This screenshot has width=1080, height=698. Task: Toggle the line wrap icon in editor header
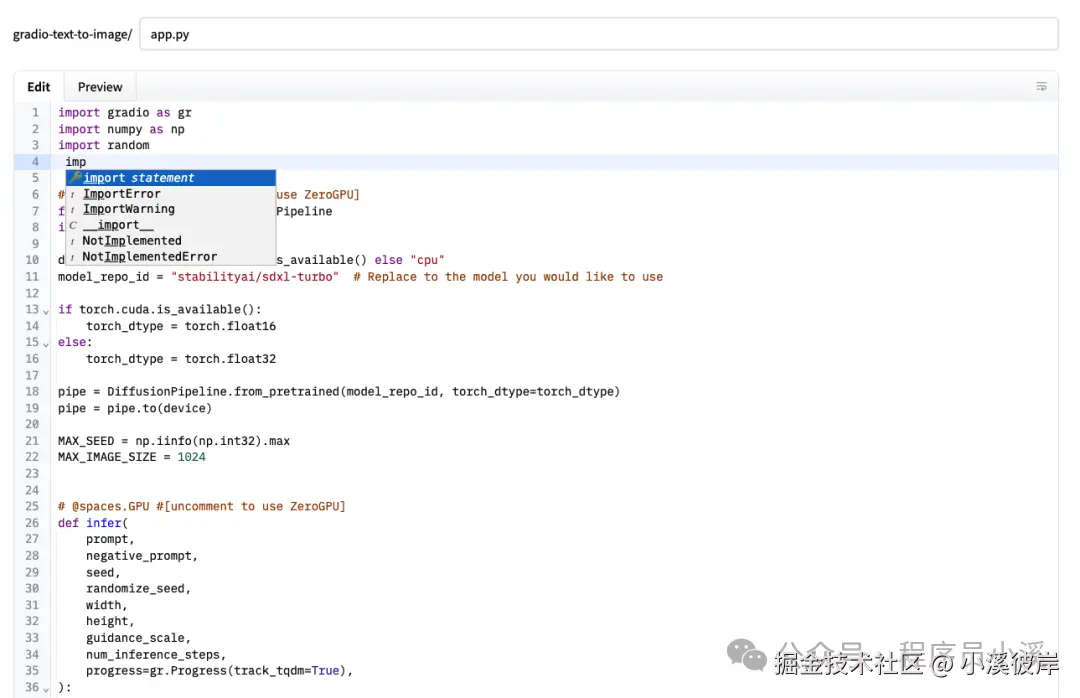point(1041,87)
